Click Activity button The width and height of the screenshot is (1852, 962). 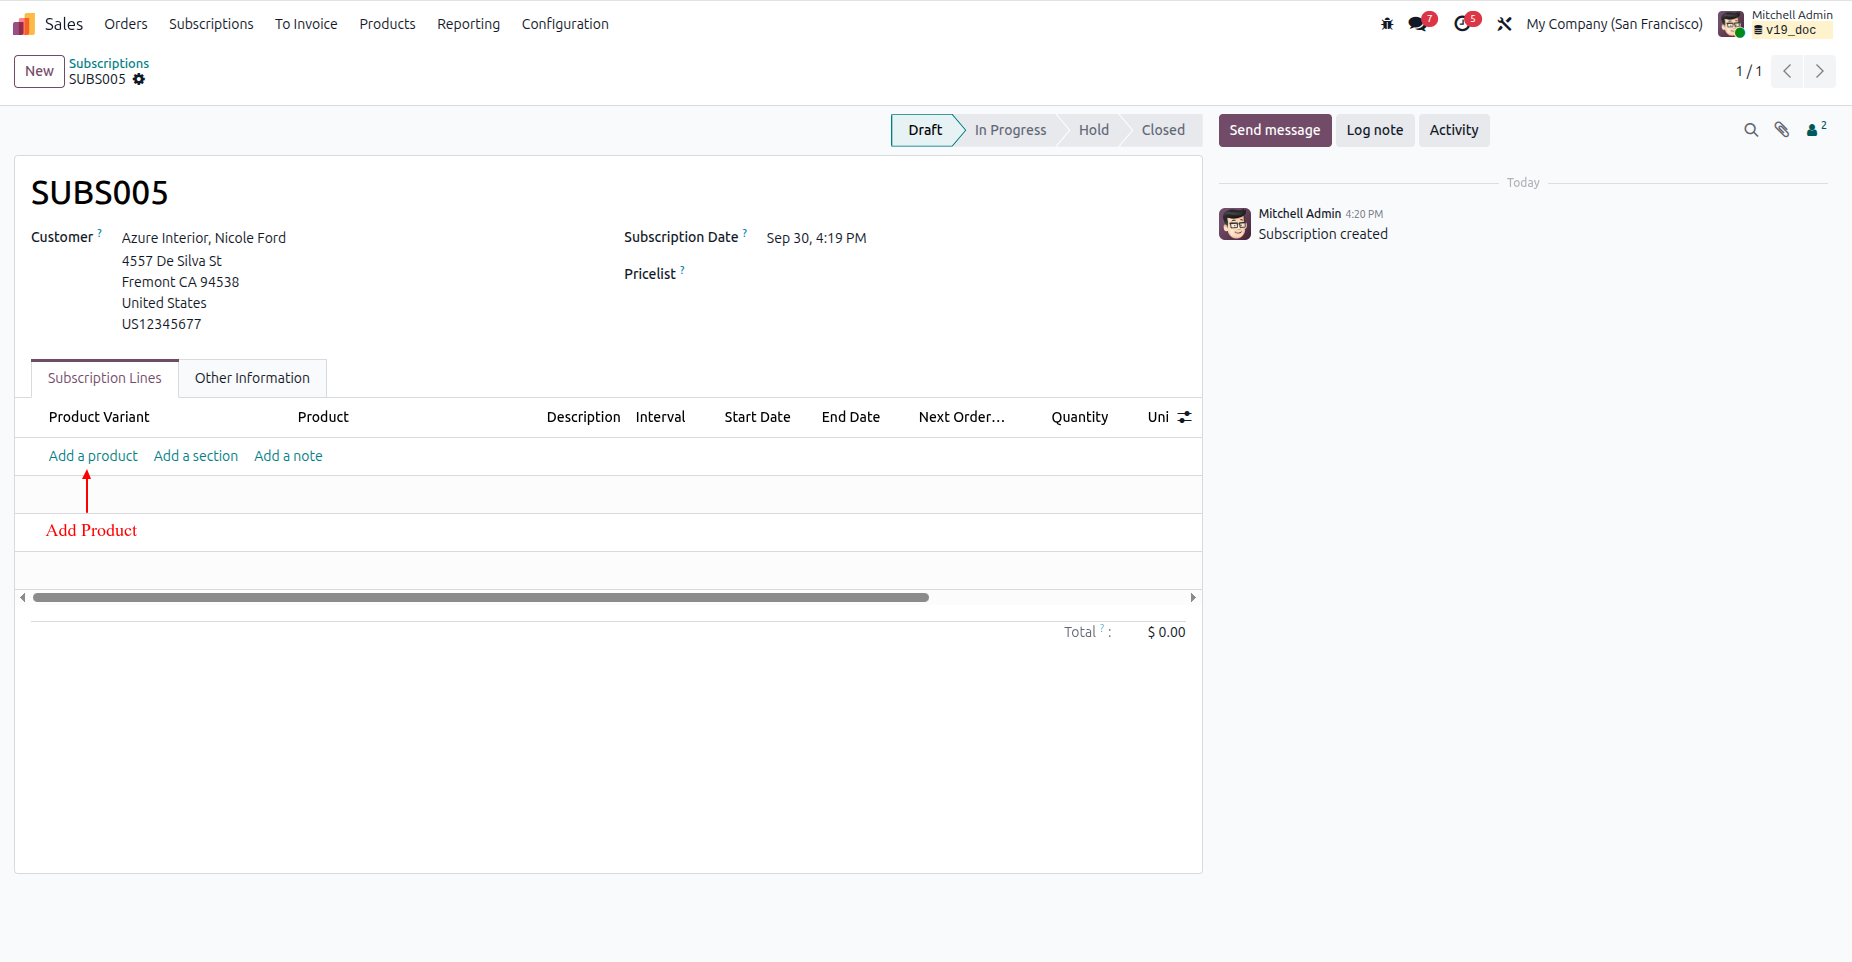pos(1454,130)
